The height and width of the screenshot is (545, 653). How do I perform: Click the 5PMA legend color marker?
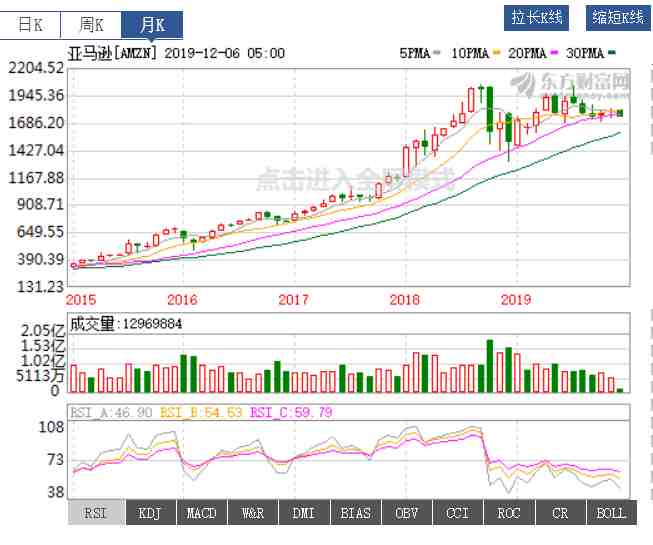(x=437, y=53)
